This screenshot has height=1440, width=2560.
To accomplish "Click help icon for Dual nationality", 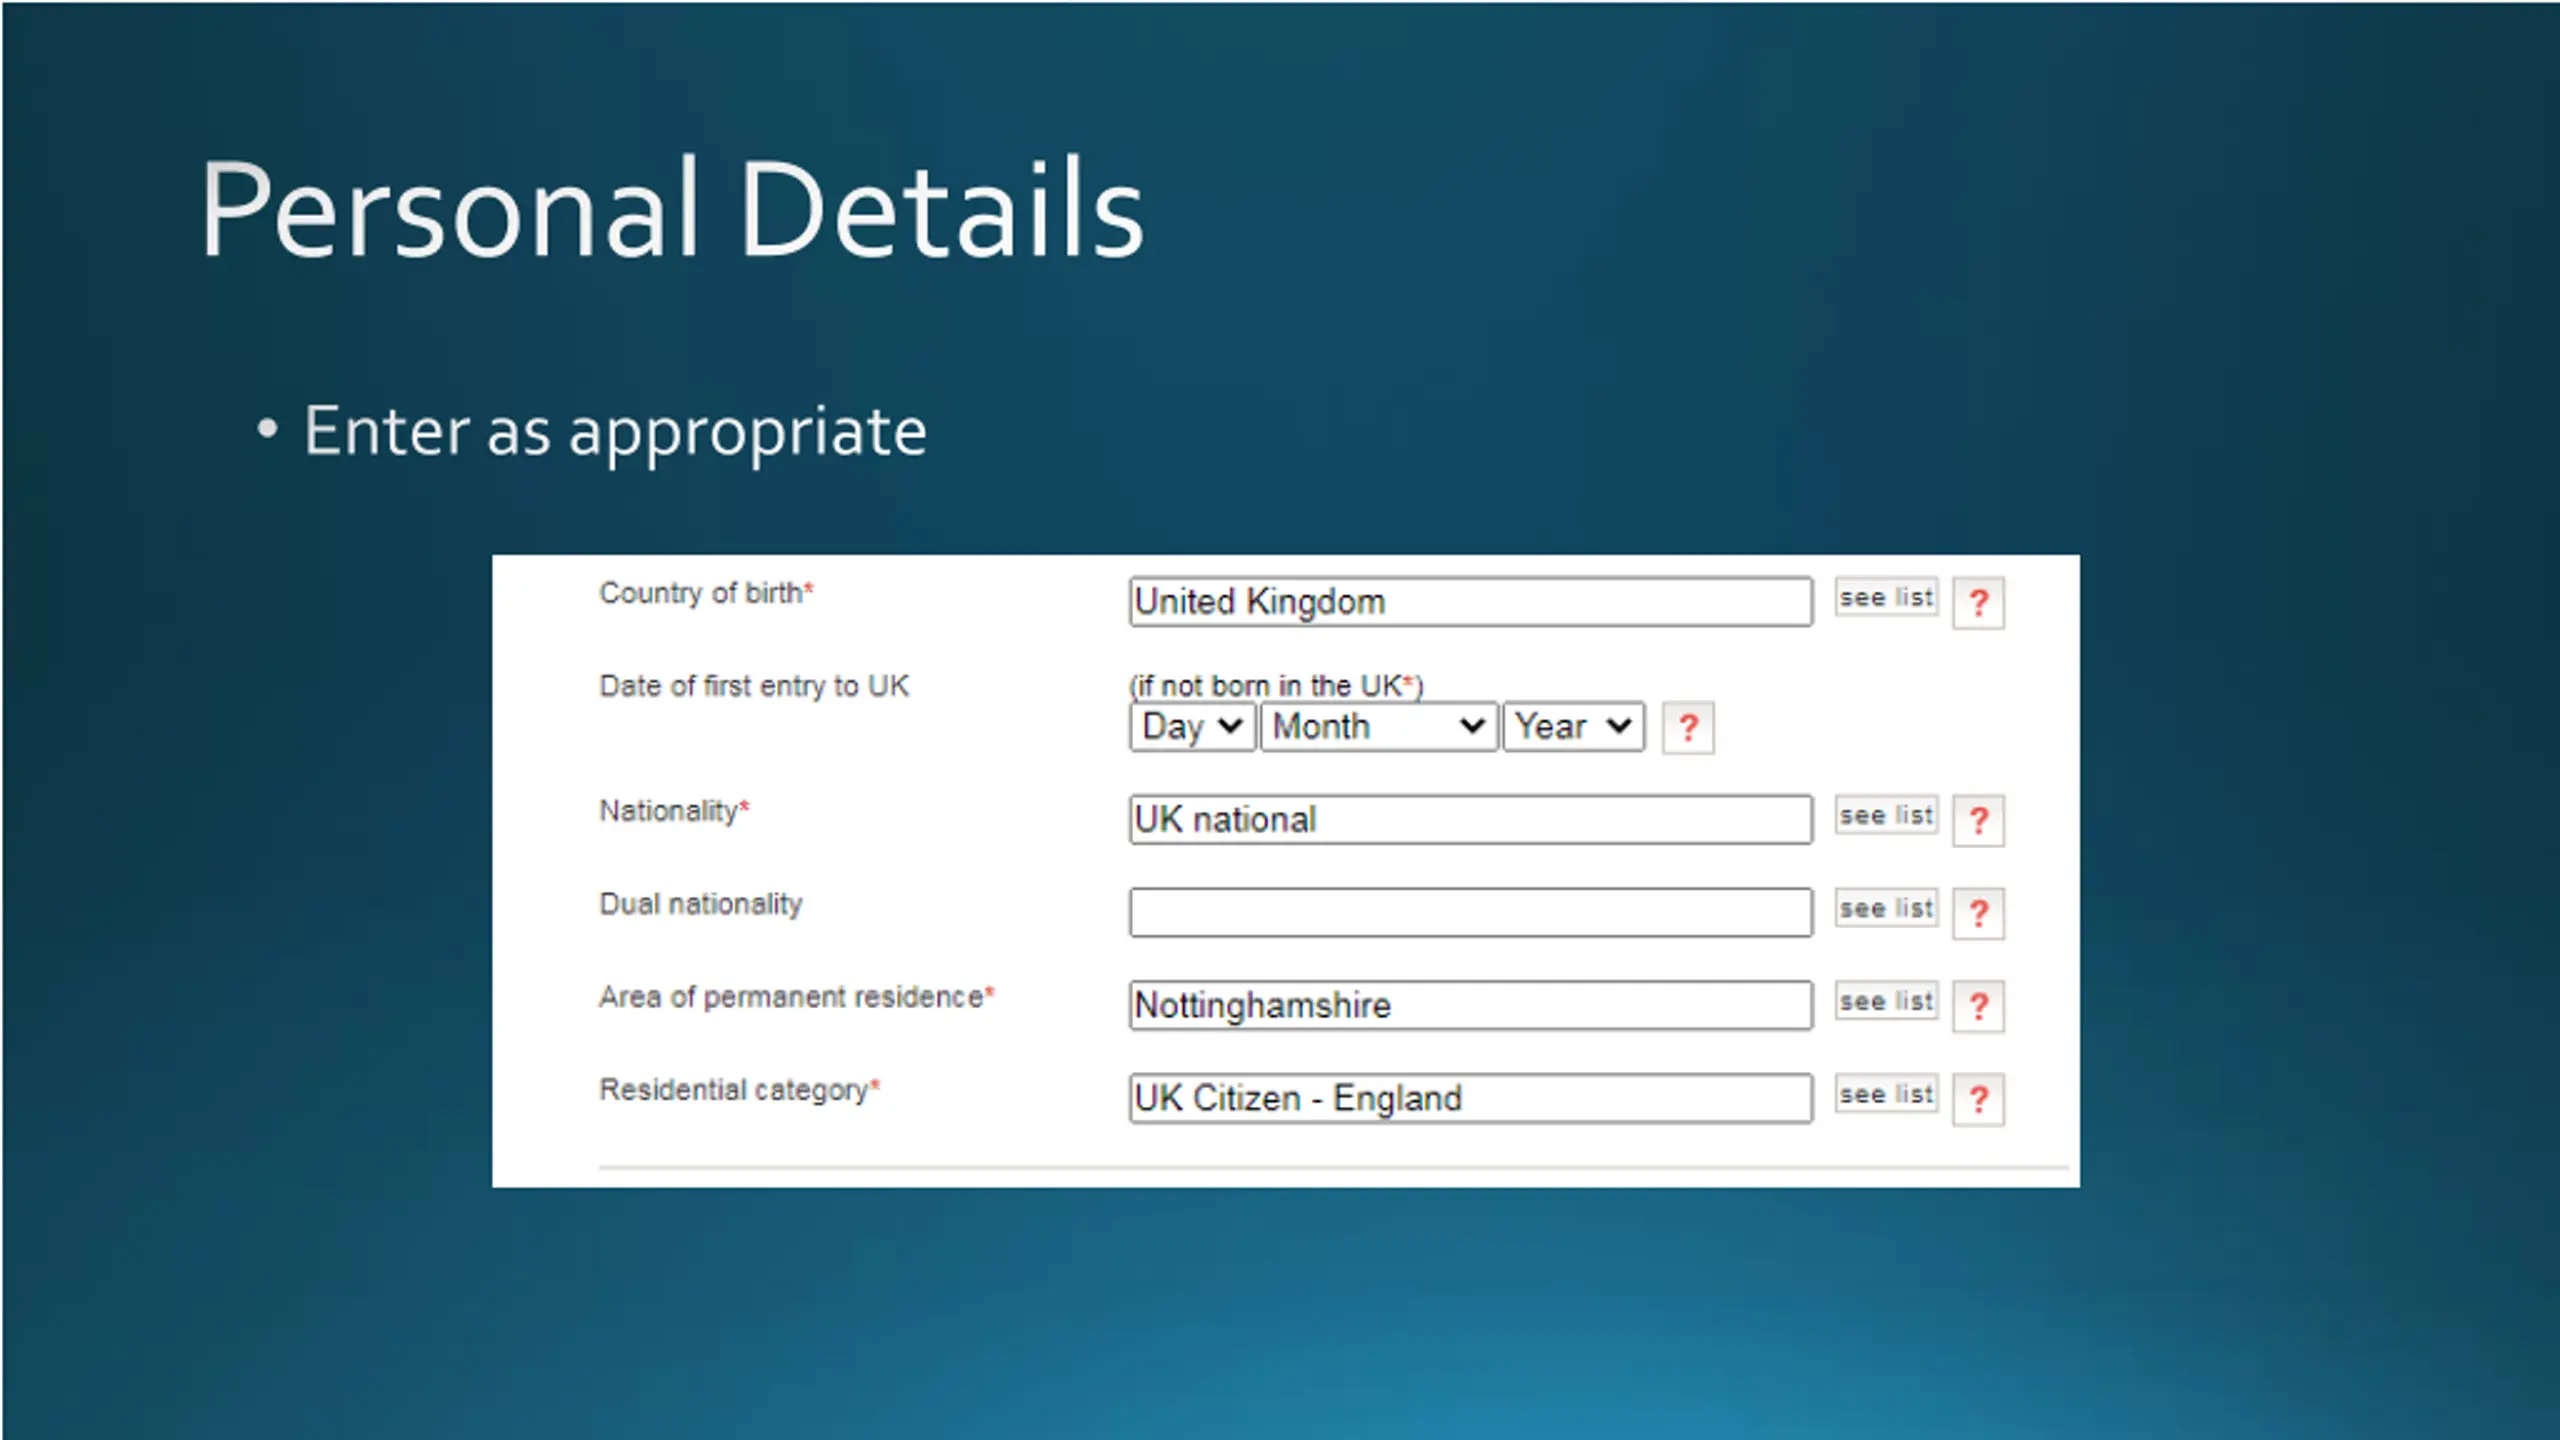I will coord(1978,914).
